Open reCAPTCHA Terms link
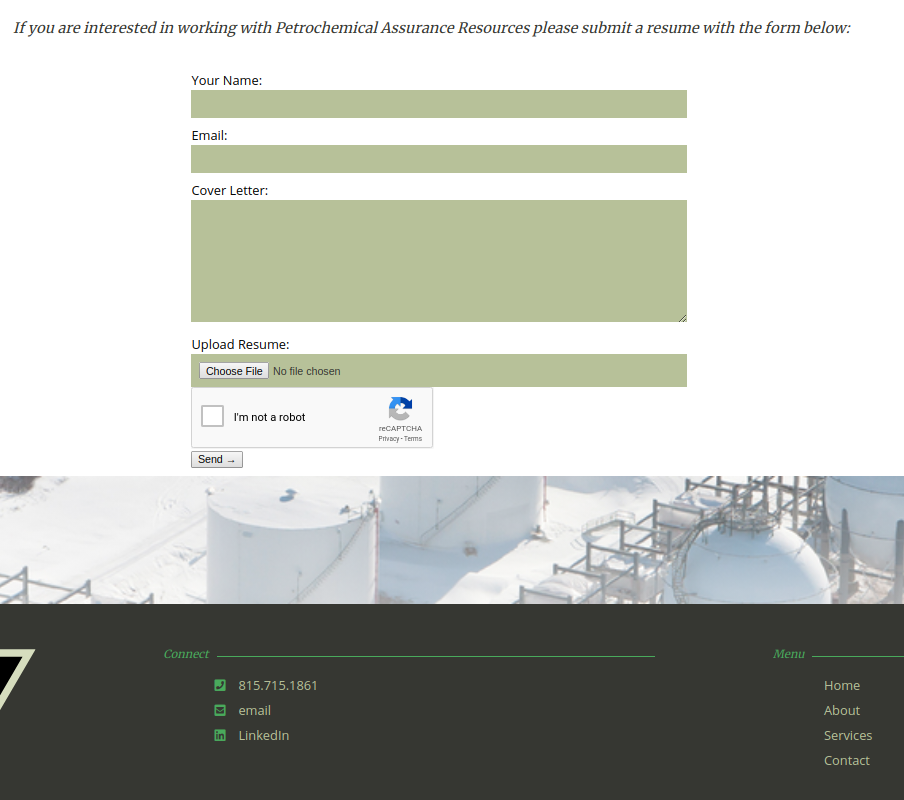This screenshot has width=904, height=800. coord(413,439)
